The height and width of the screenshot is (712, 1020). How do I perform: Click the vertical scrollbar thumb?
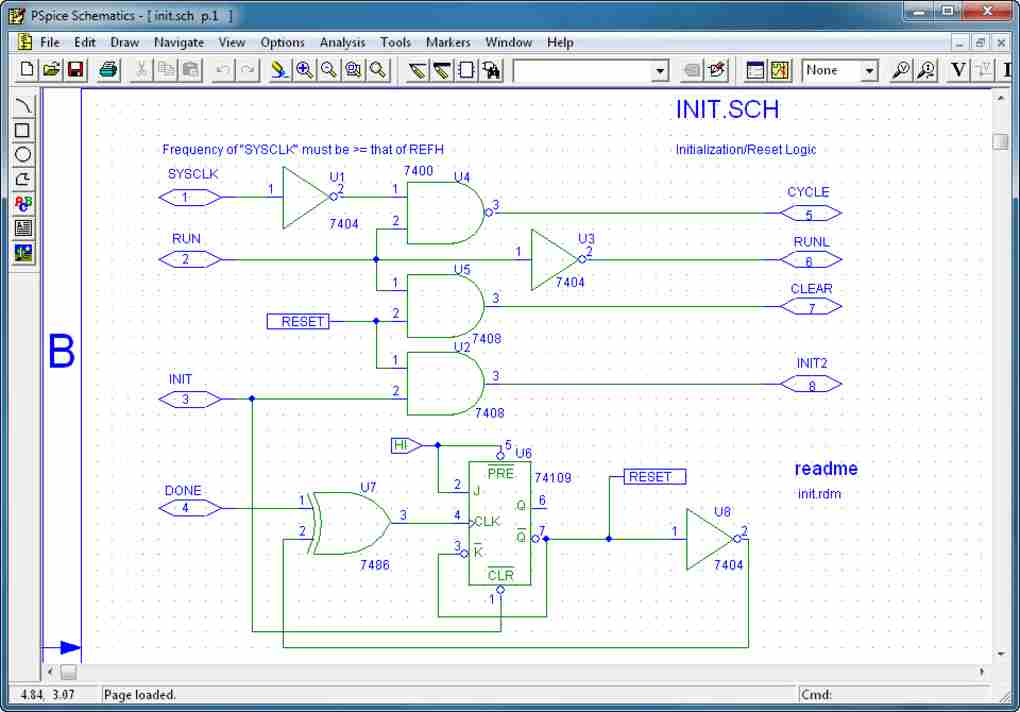coord(1000,142)
